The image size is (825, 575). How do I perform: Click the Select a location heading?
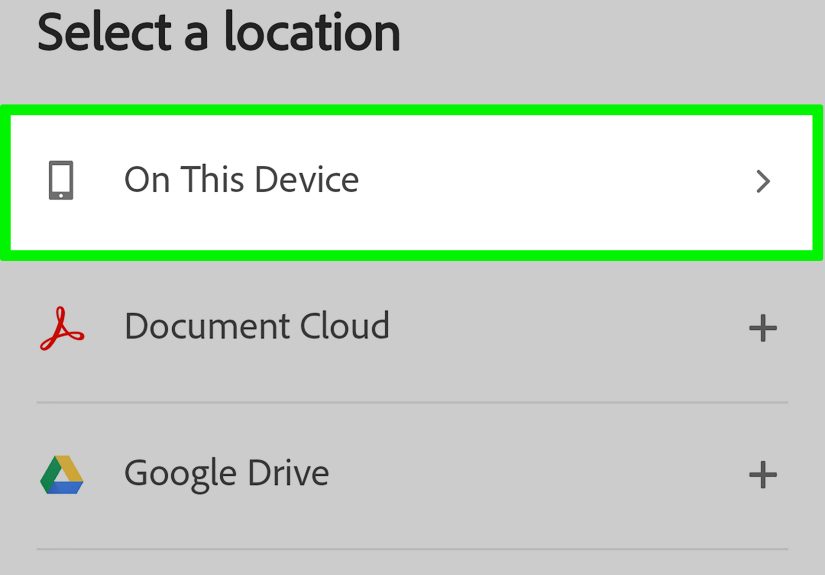[x=219, y=32]
